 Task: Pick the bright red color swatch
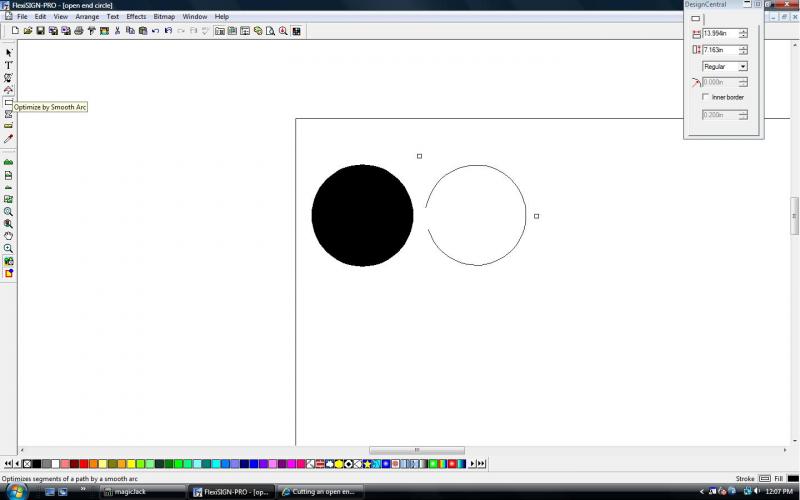(x=84, y=464)
